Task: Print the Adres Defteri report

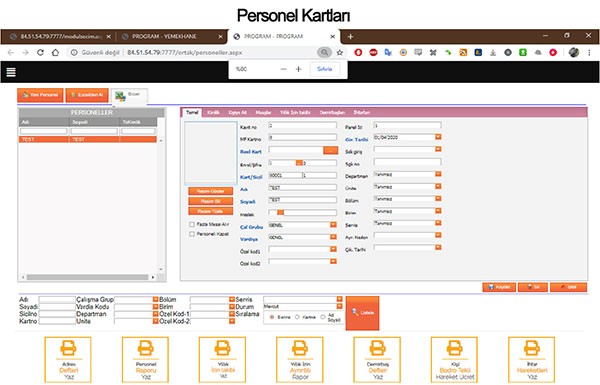Action: [68, 359]
